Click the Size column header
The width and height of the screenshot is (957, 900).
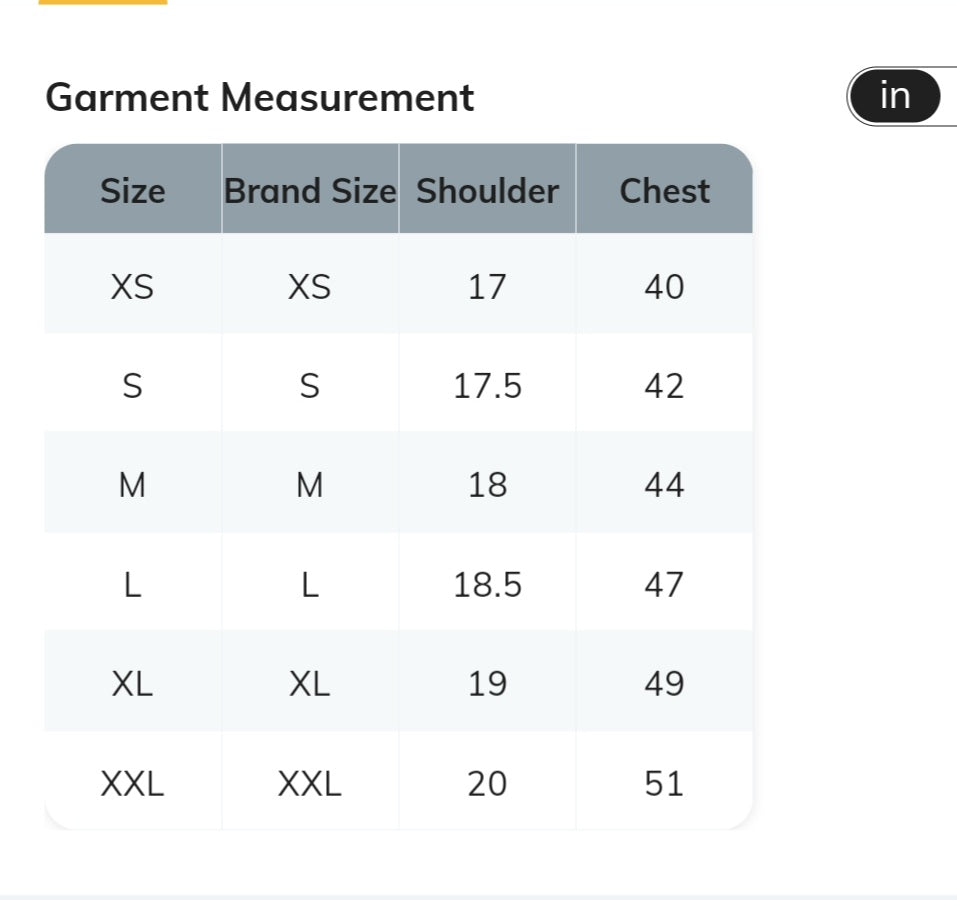tap(133, 189)
